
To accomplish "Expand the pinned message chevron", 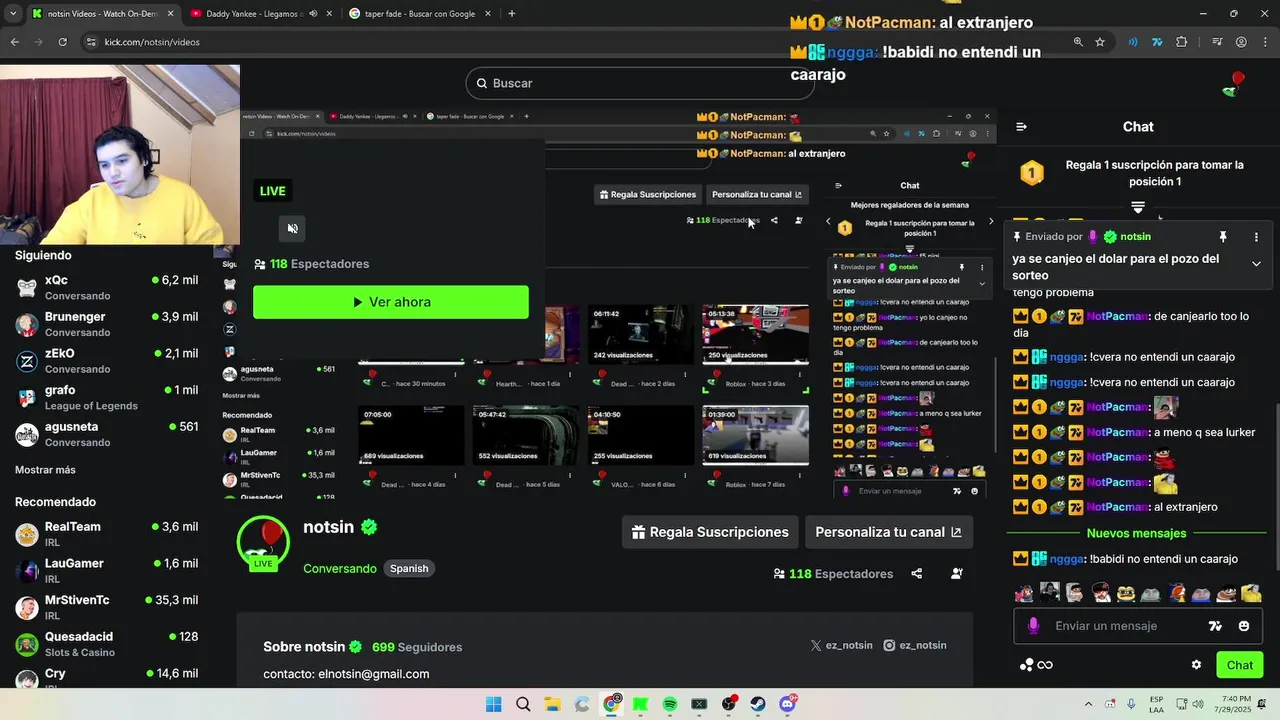I will tap(1256, 264).
